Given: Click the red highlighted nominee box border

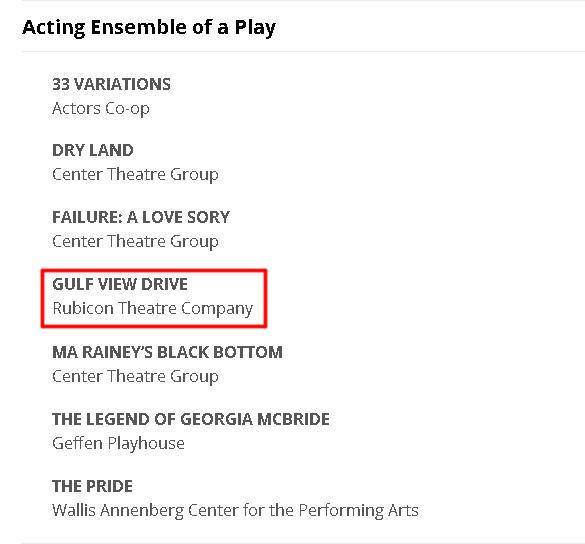Looking at the screenshot, I should pos(154,271).
